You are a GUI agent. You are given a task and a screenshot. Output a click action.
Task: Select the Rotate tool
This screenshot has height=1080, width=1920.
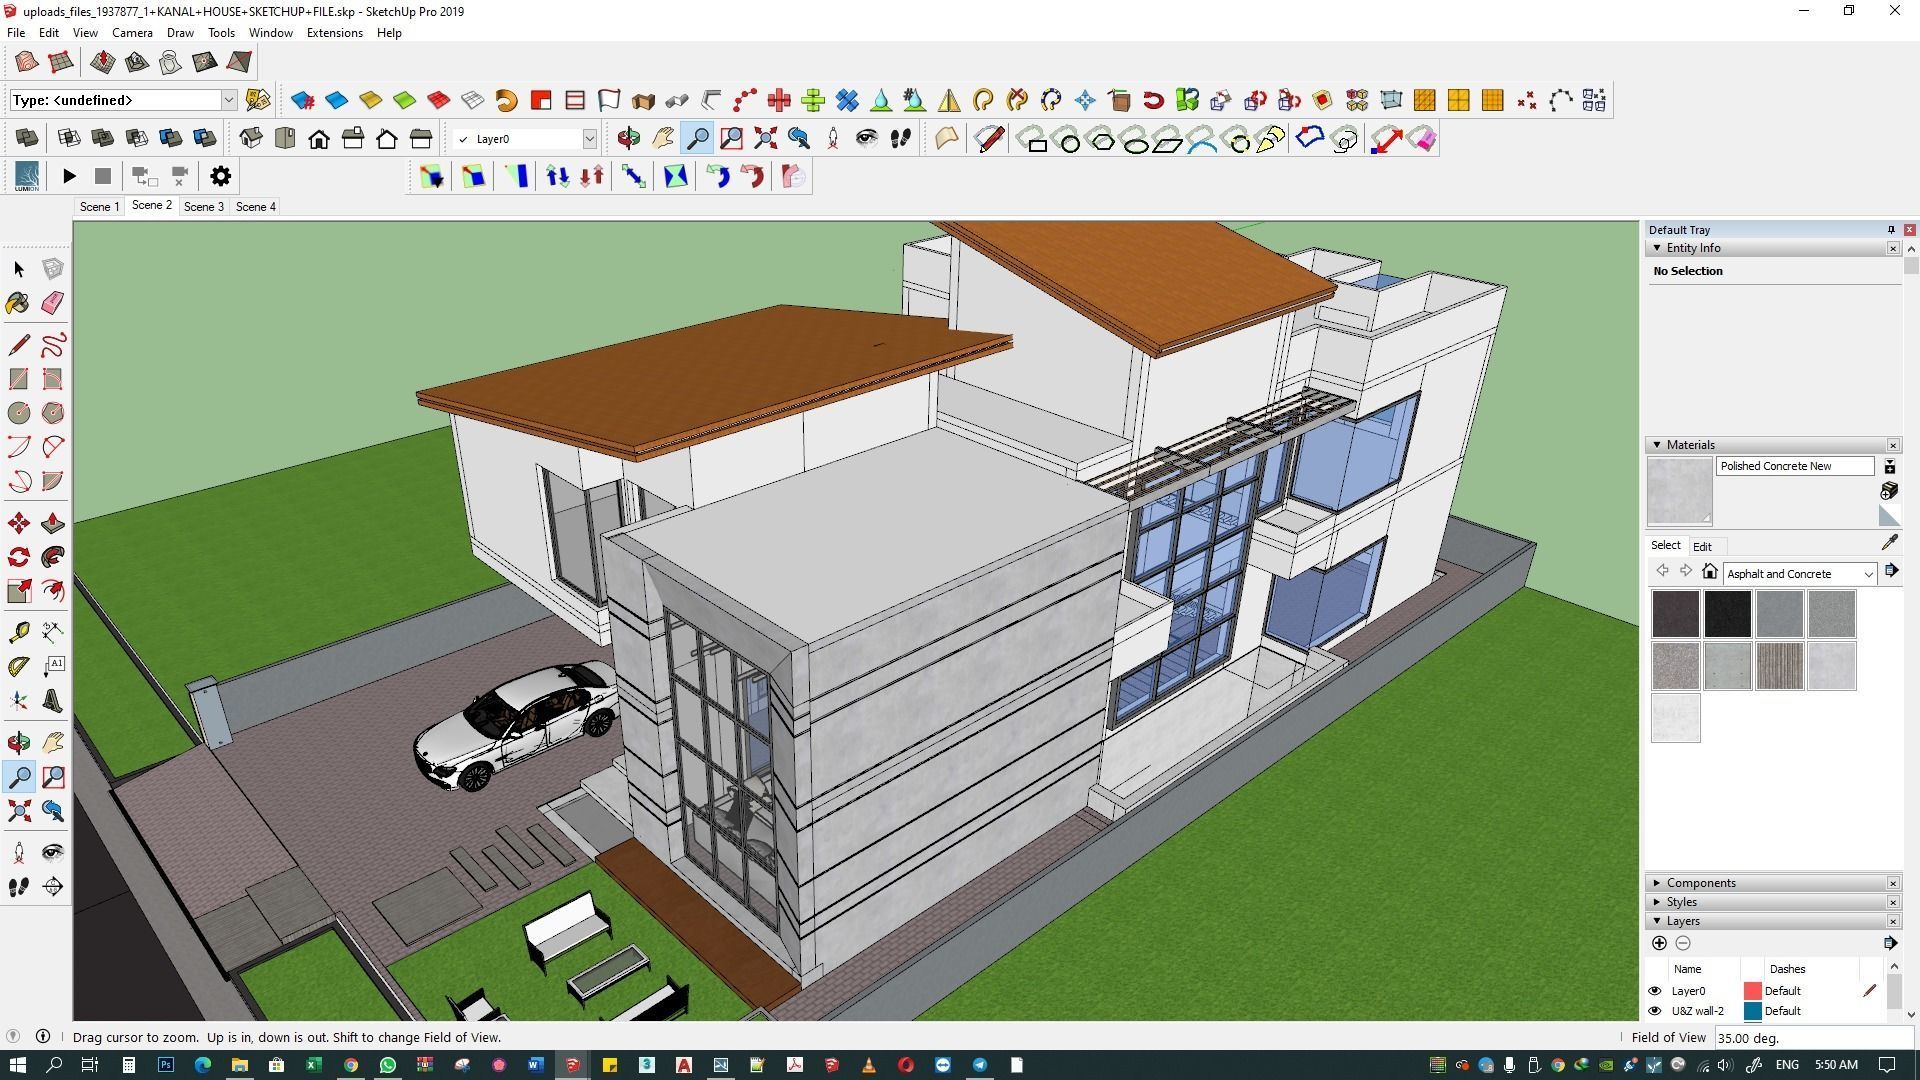(19, 557)
